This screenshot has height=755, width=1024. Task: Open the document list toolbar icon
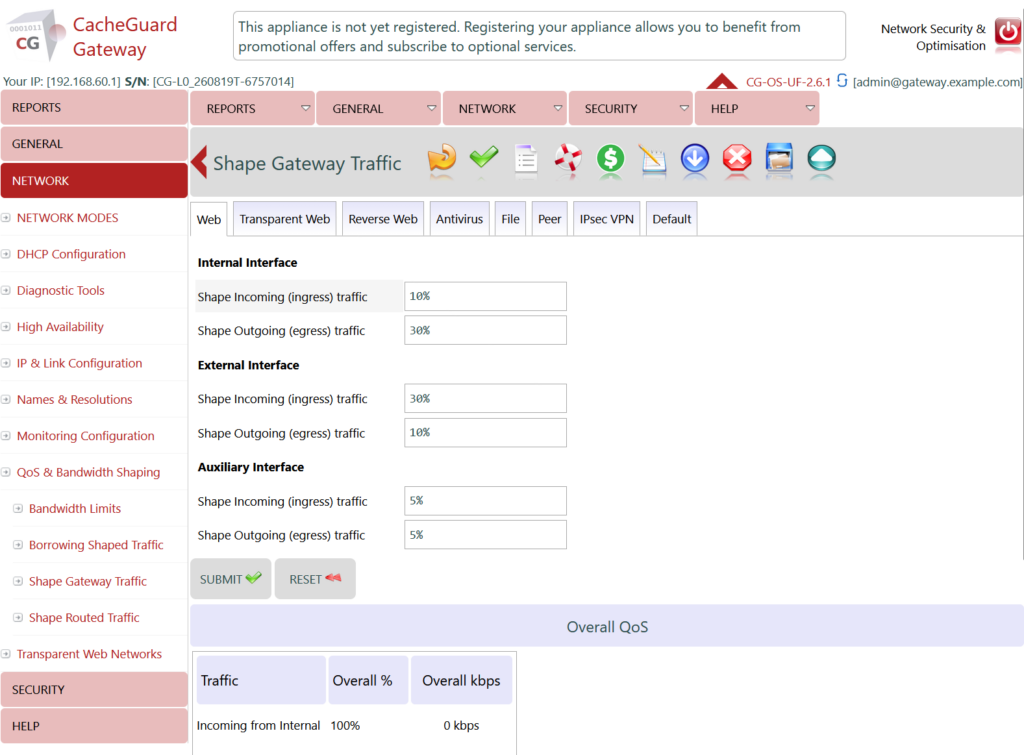[526, 159]
